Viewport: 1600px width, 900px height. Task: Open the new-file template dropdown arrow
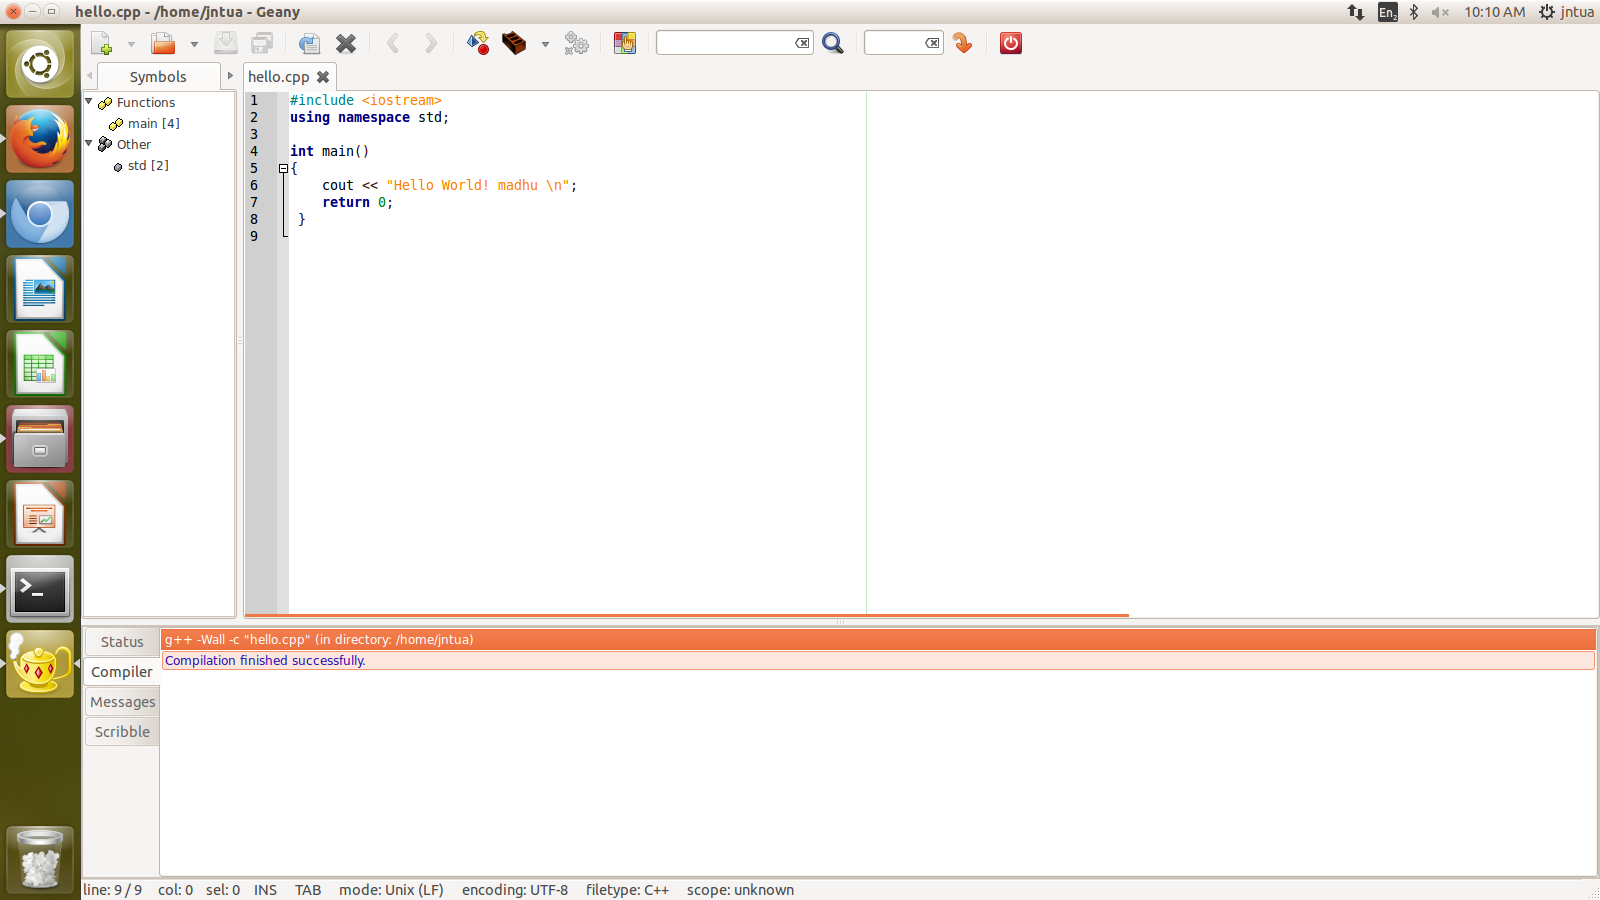tap(131, 44)
